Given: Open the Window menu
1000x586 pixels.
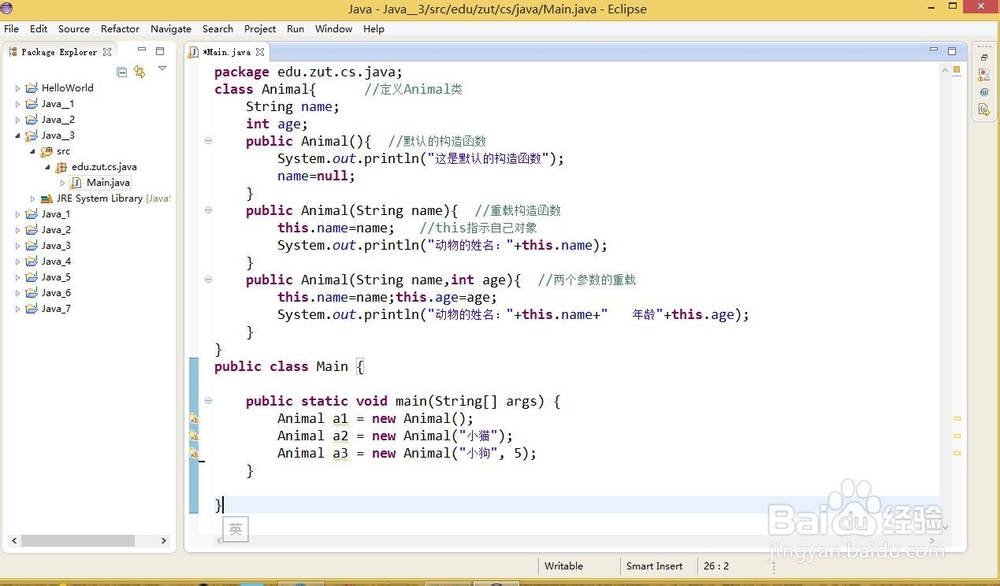Looking at the screenshot, I should (x=334, y=29).
